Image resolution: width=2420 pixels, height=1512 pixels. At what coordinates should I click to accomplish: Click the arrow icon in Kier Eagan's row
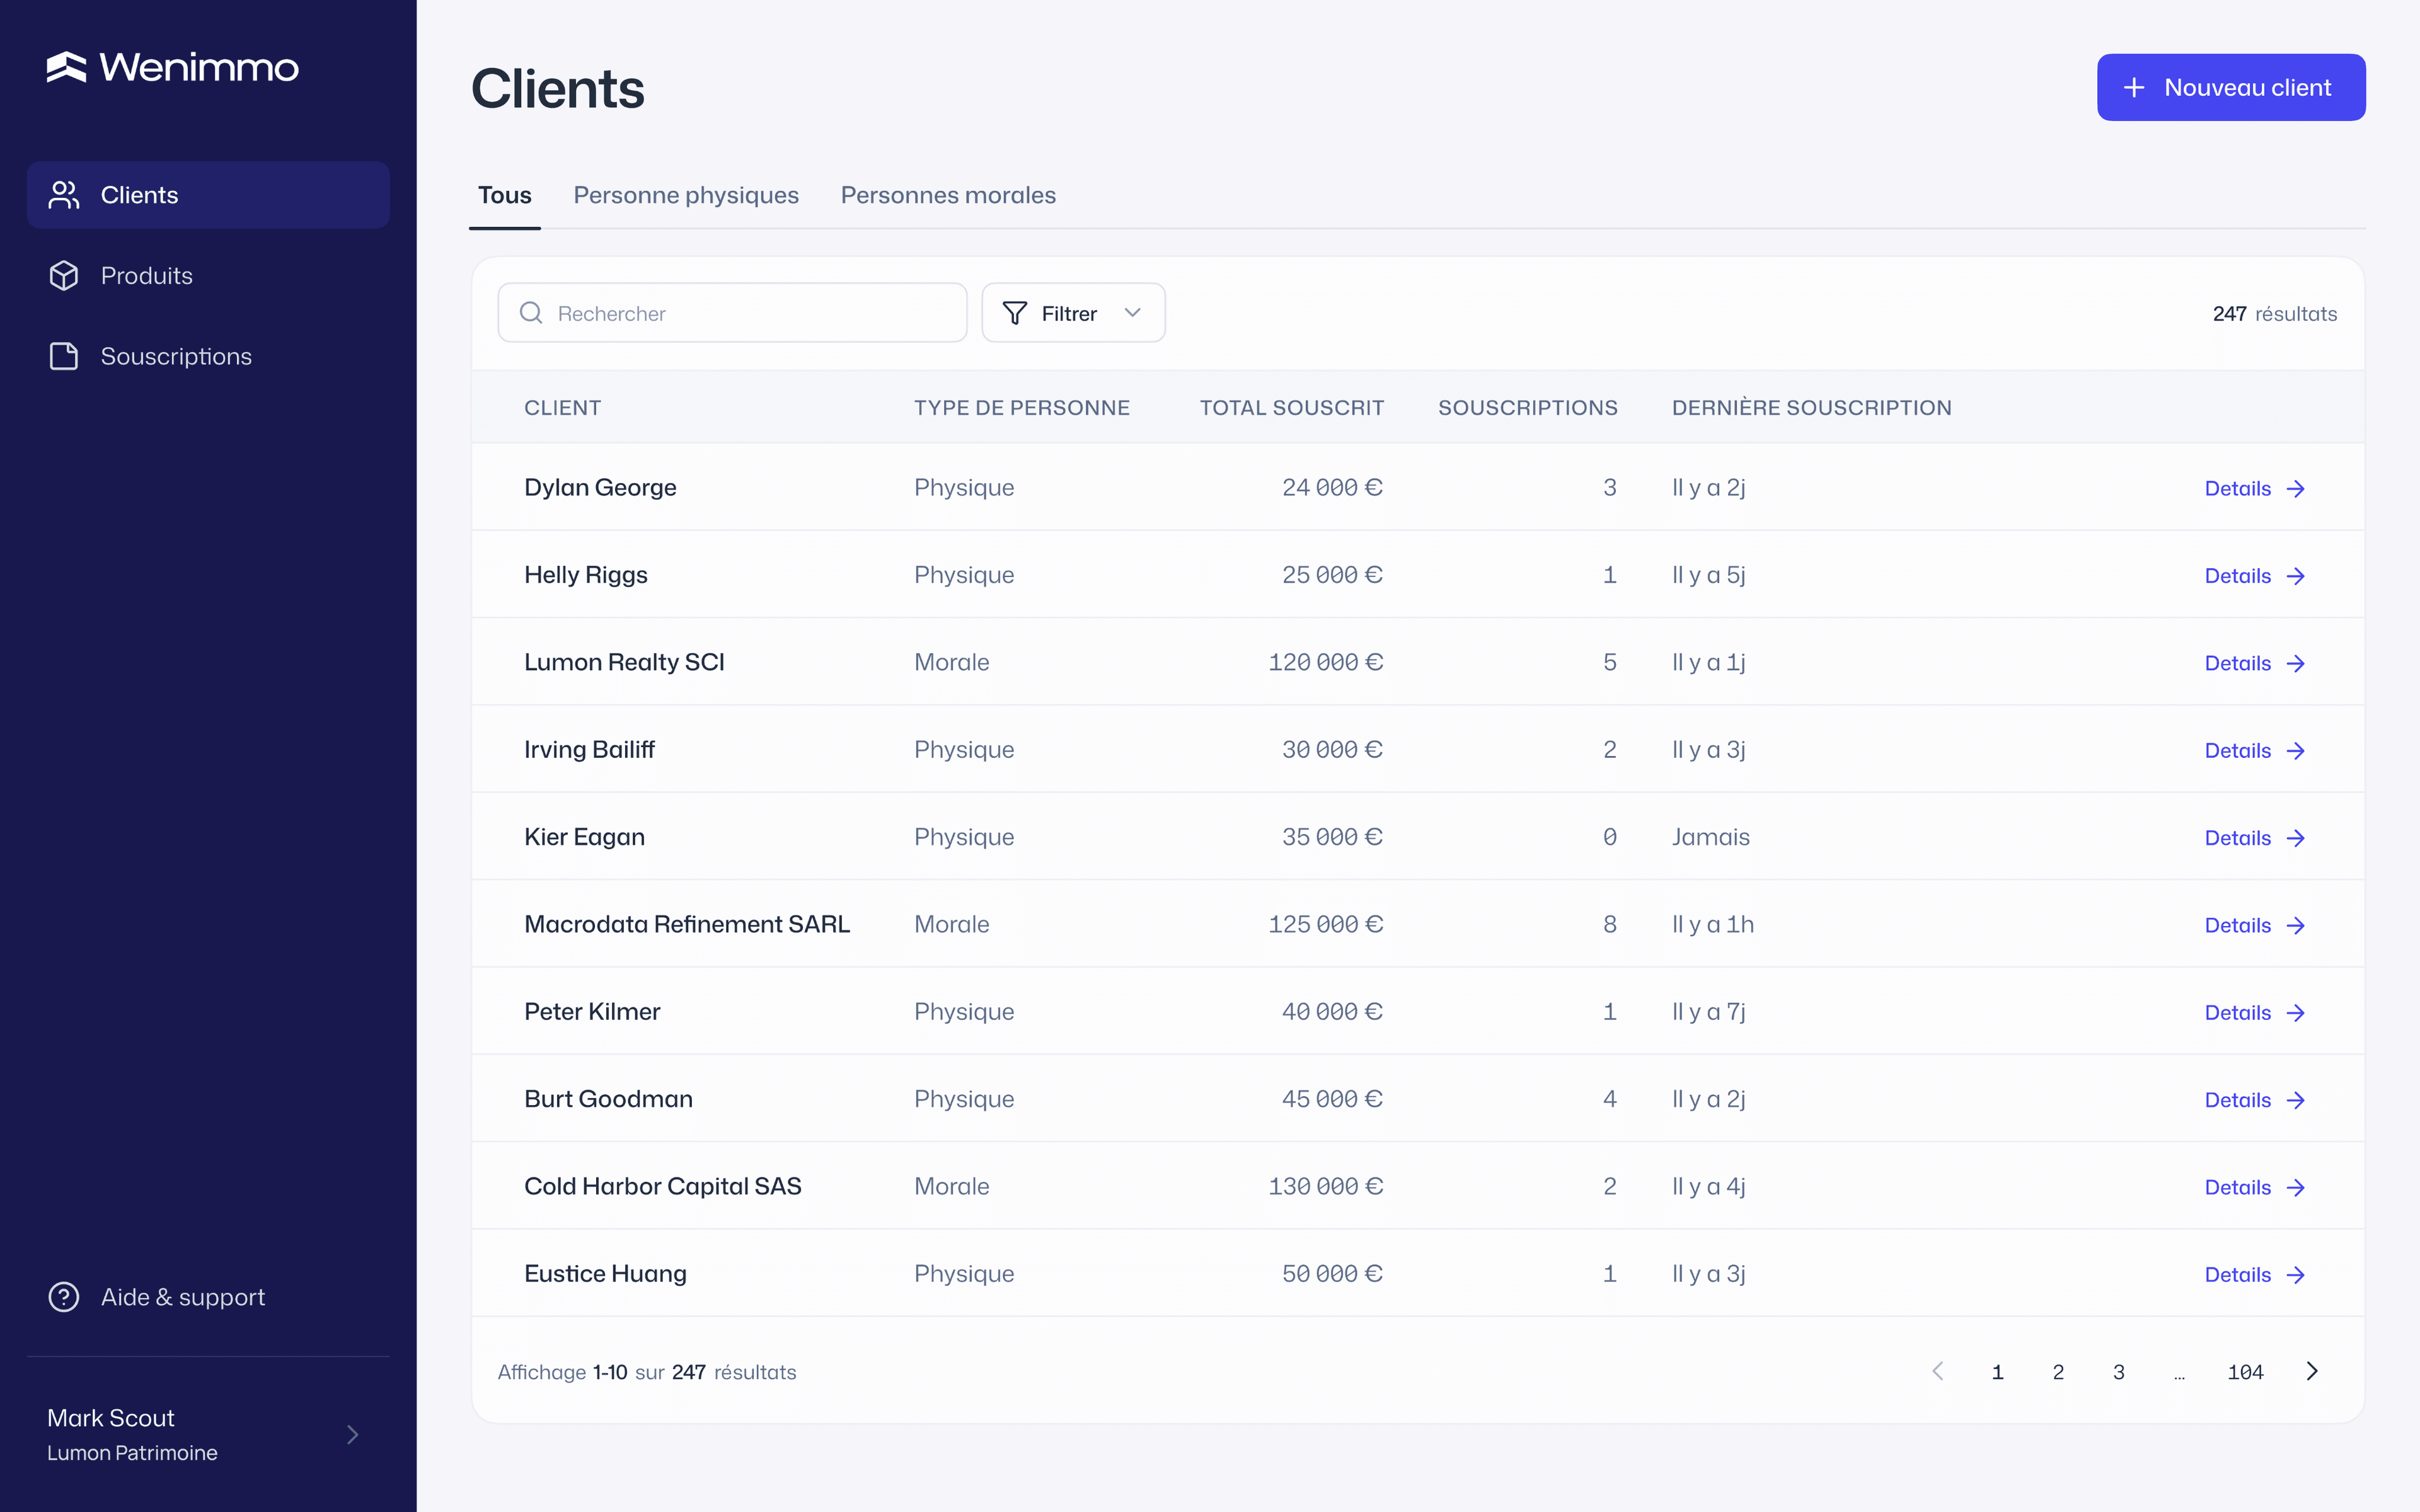(2296, 838)
